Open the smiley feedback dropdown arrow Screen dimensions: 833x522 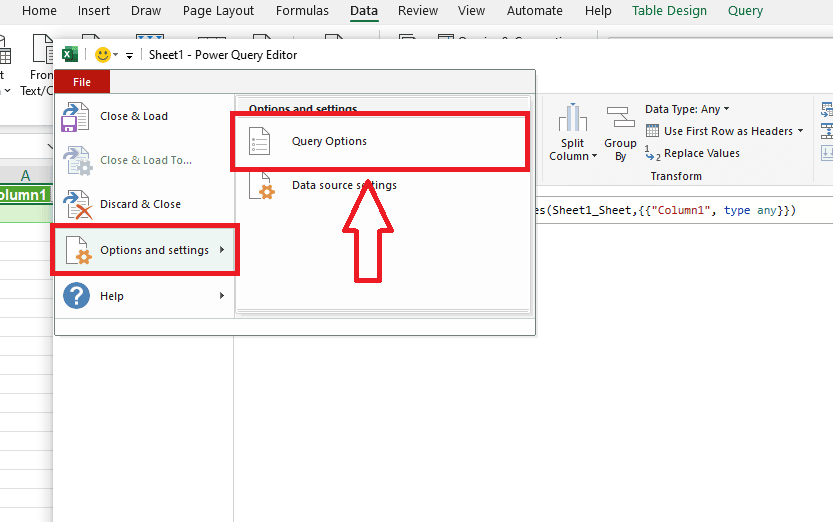tap(115, 55)
